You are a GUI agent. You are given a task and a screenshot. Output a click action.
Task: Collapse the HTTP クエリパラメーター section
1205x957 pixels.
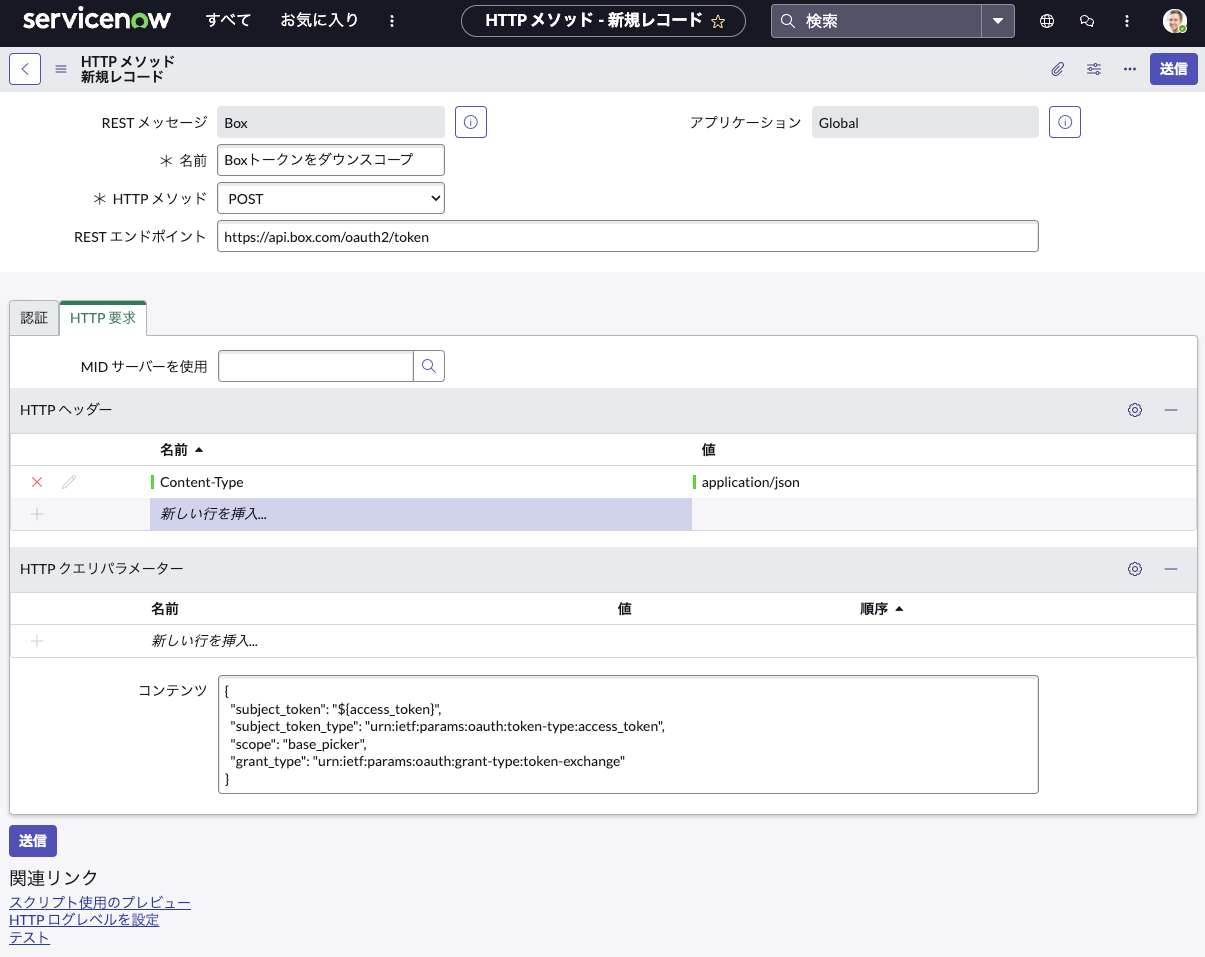[x=1171, y=569]
